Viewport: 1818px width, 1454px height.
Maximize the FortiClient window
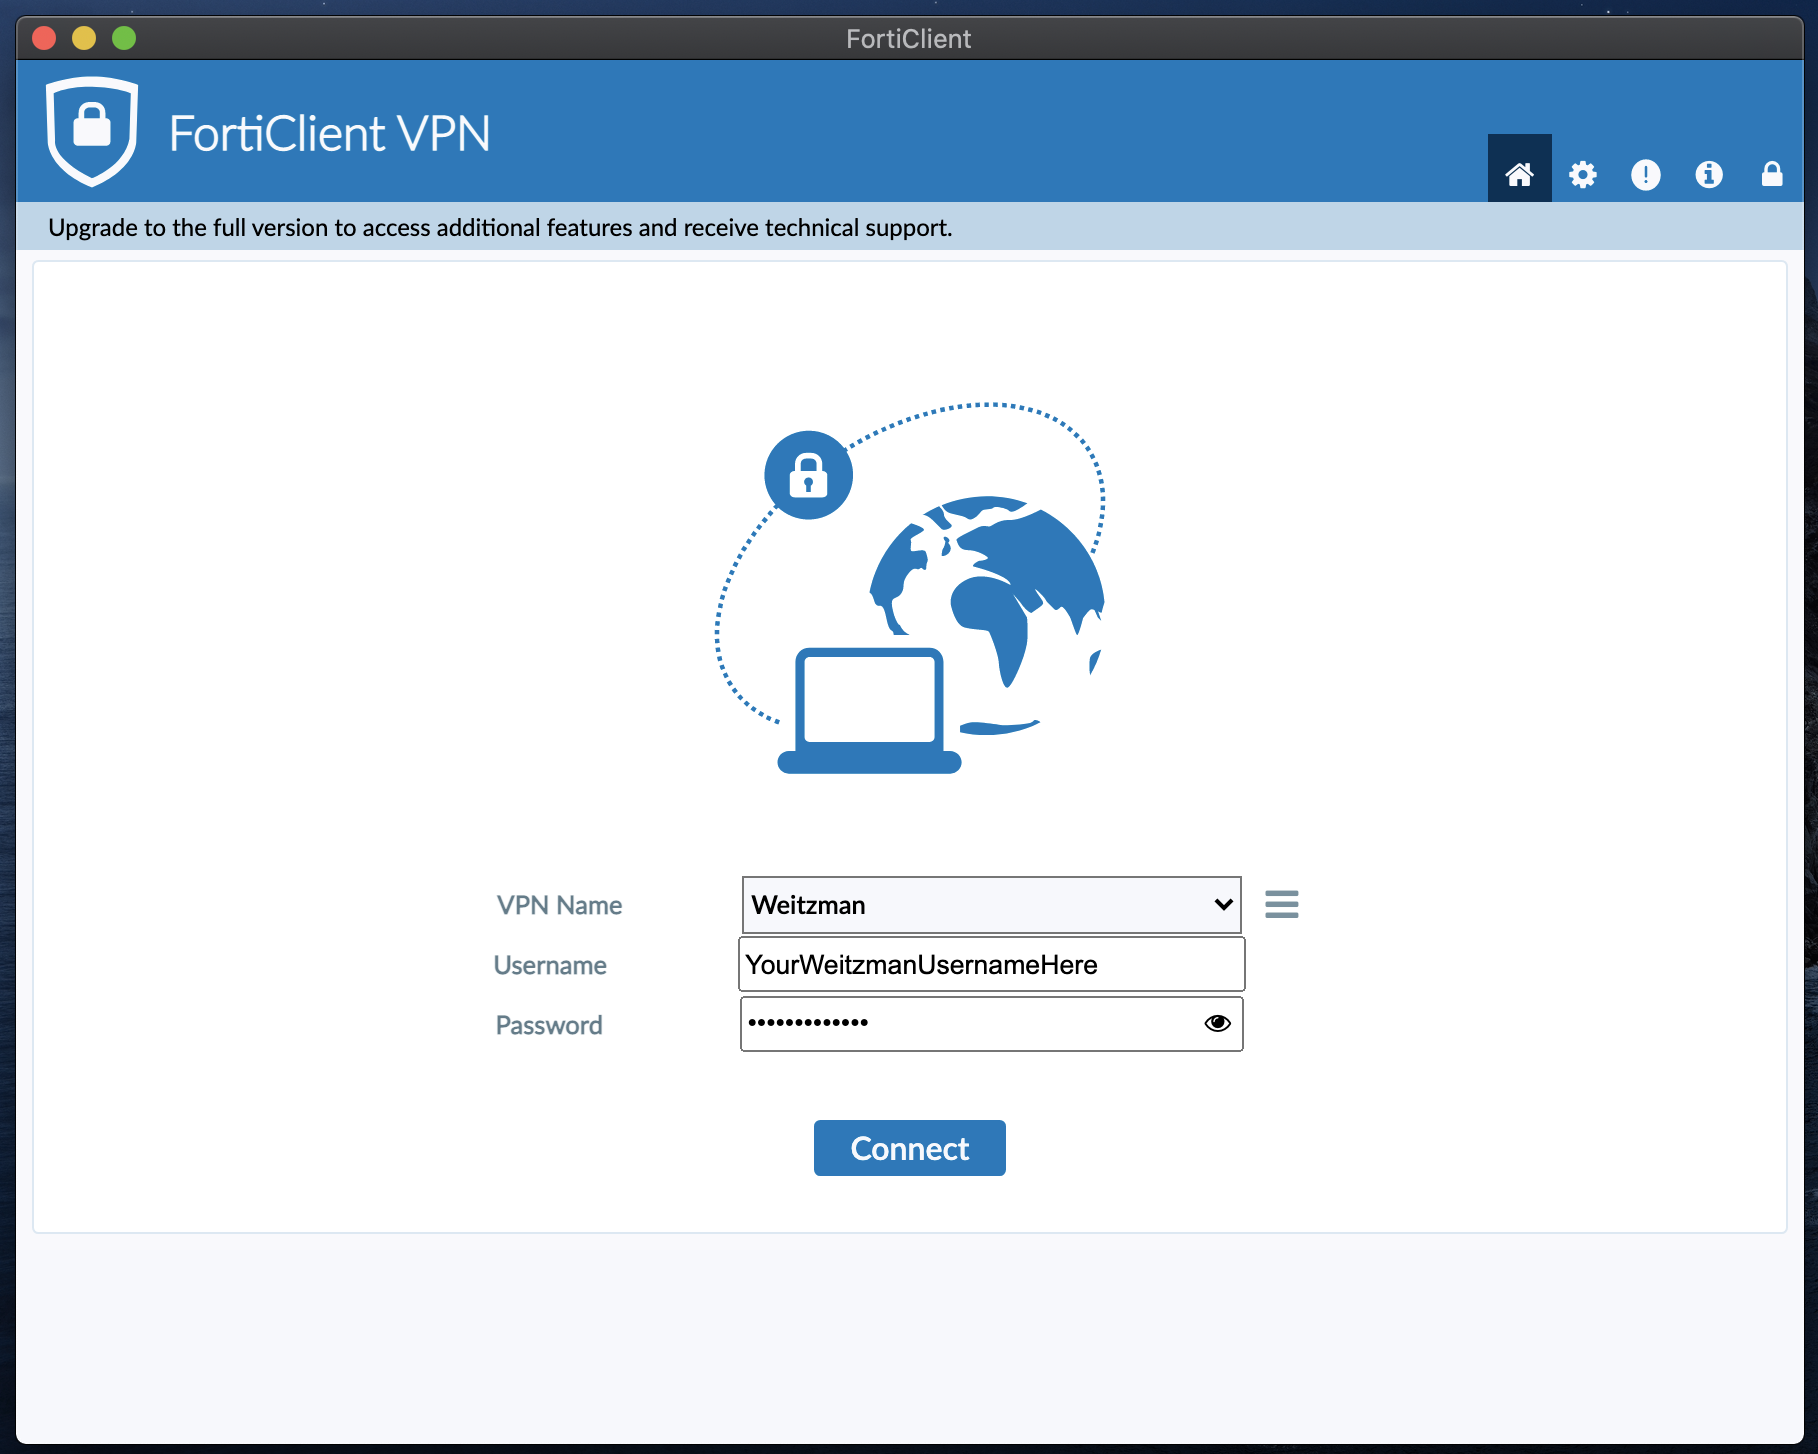point(124,38)
